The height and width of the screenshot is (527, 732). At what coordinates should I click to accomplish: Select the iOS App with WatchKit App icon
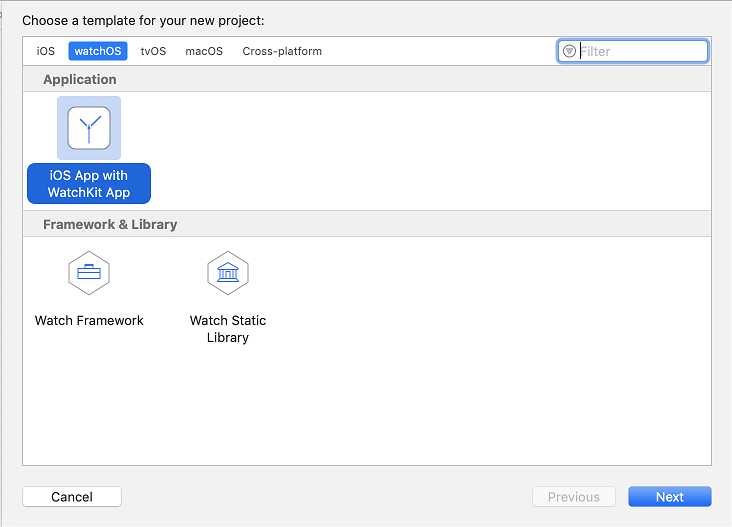89,128
